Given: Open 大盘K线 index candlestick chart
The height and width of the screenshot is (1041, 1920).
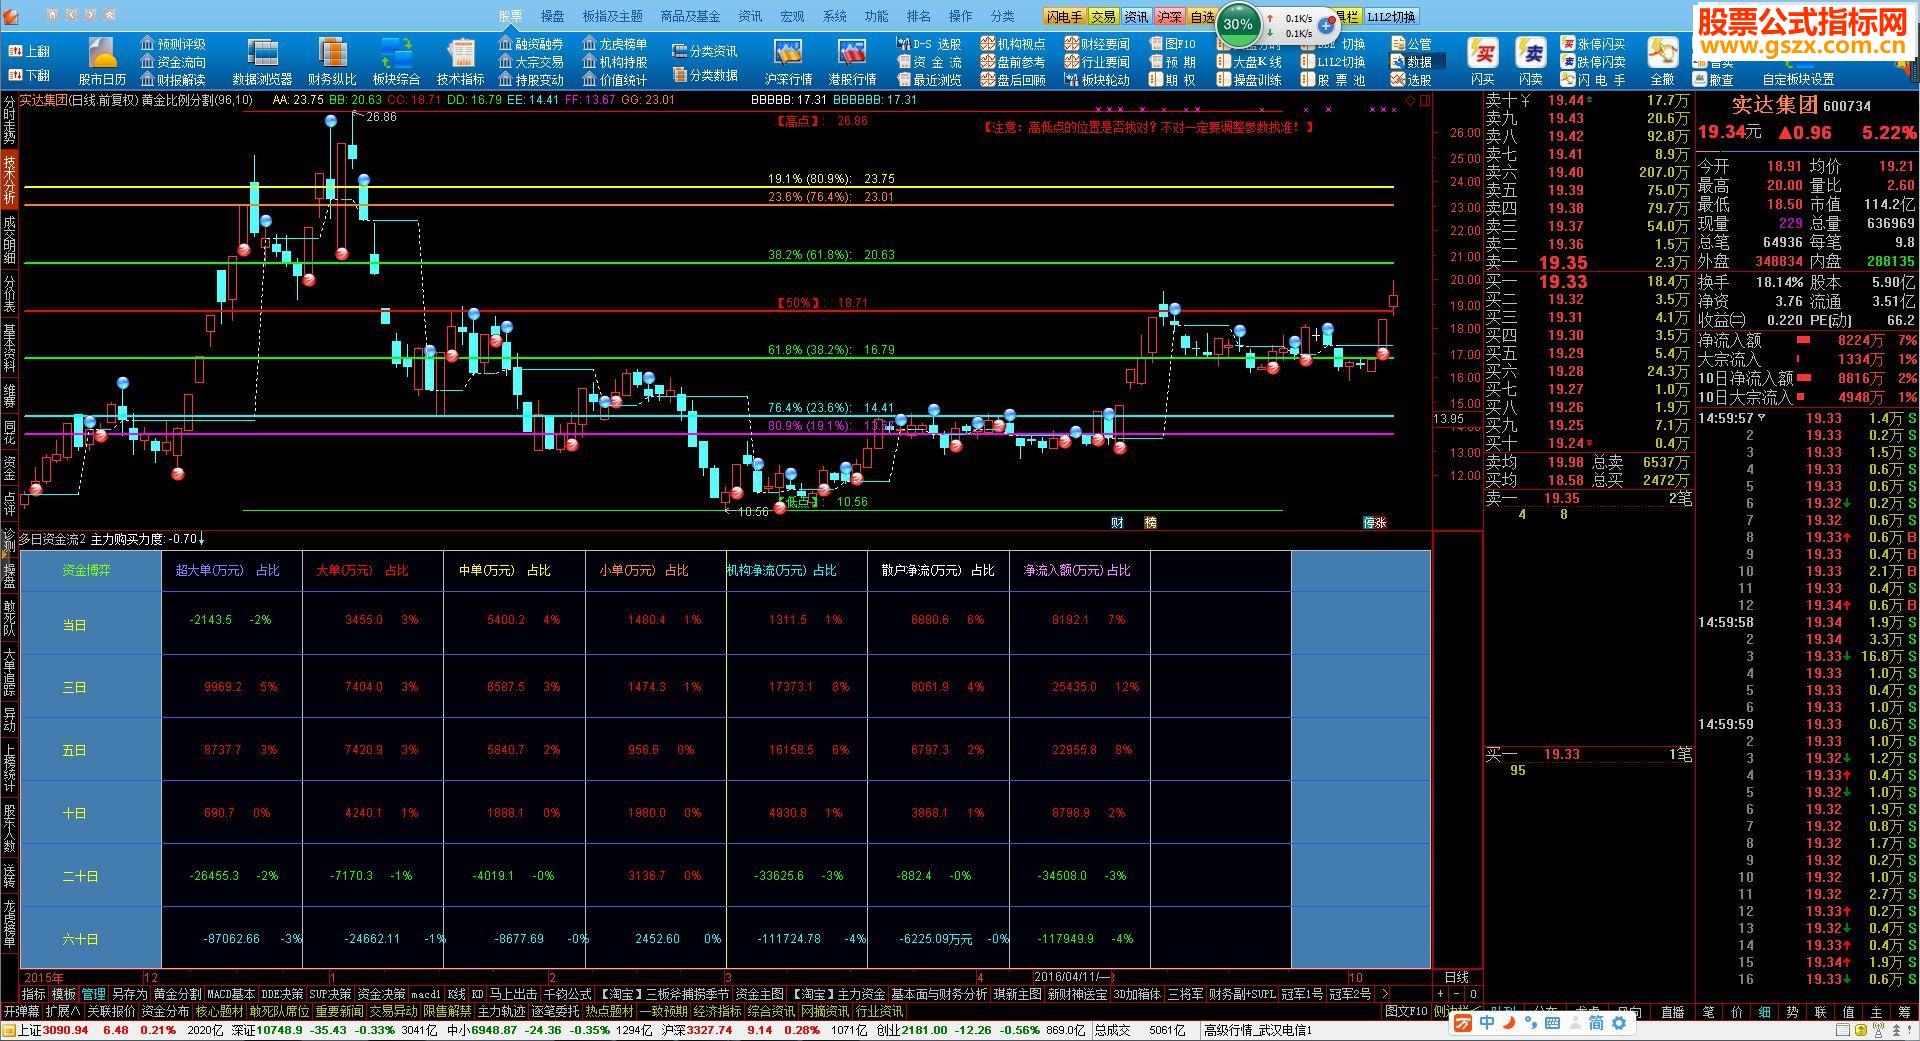Looking at the screenshot, I should pos(1249,62).
